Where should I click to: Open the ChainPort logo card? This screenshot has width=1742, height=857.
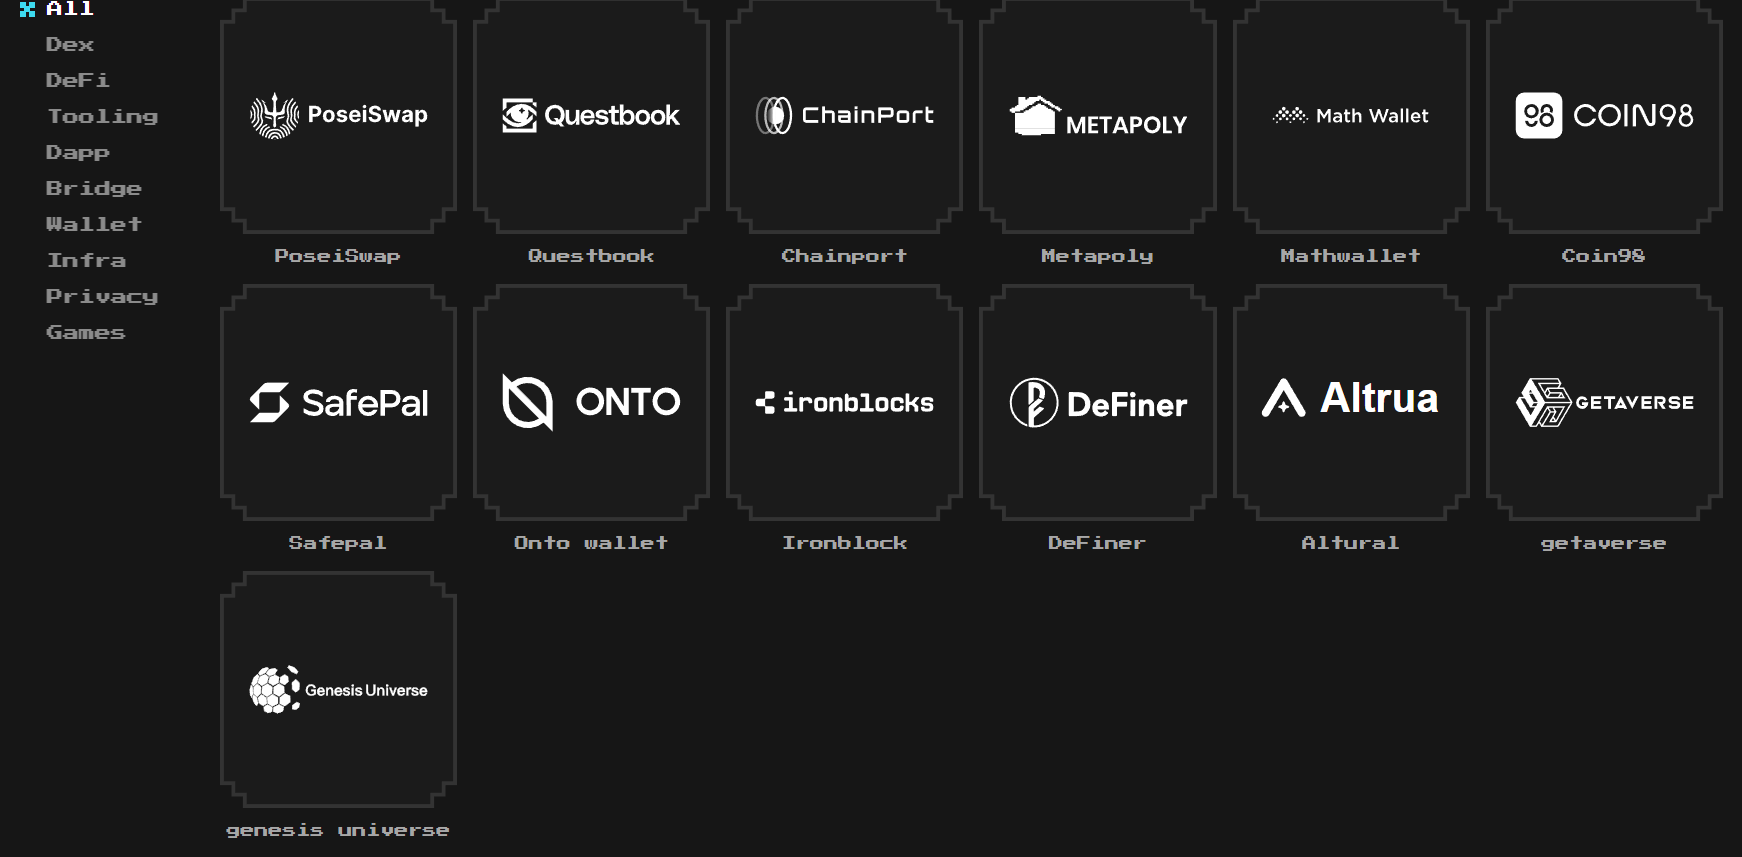(844, 116)
